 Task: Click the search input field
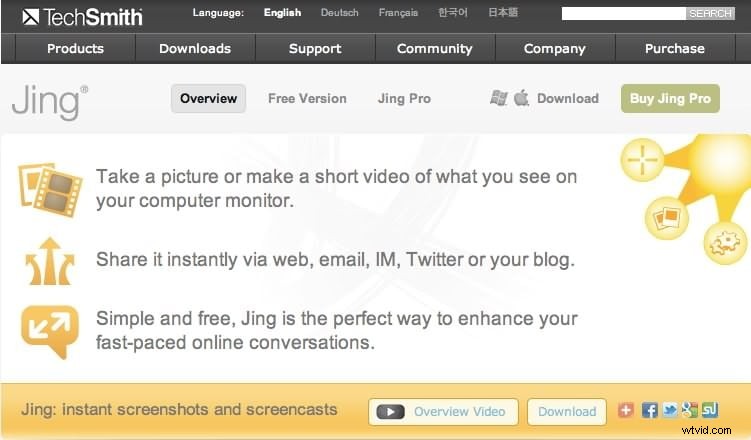(x=624, y=13)
